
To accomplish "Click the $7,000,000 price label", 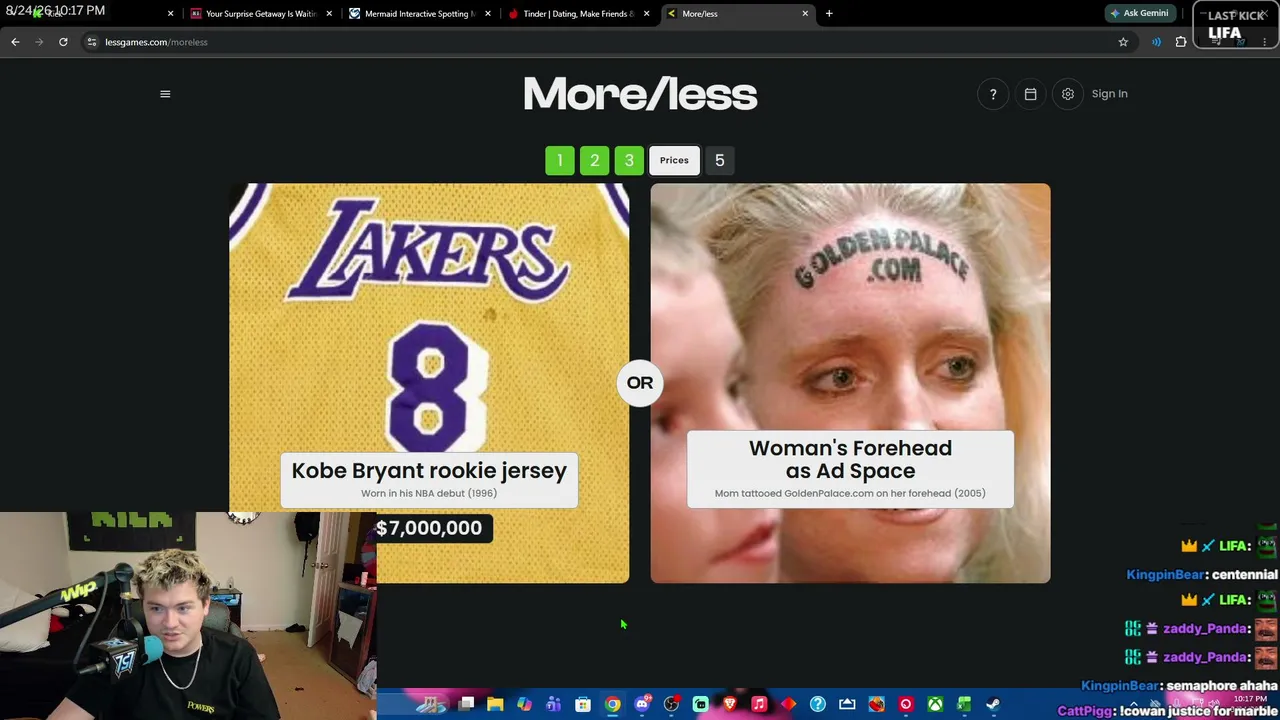I will (429, 528).
